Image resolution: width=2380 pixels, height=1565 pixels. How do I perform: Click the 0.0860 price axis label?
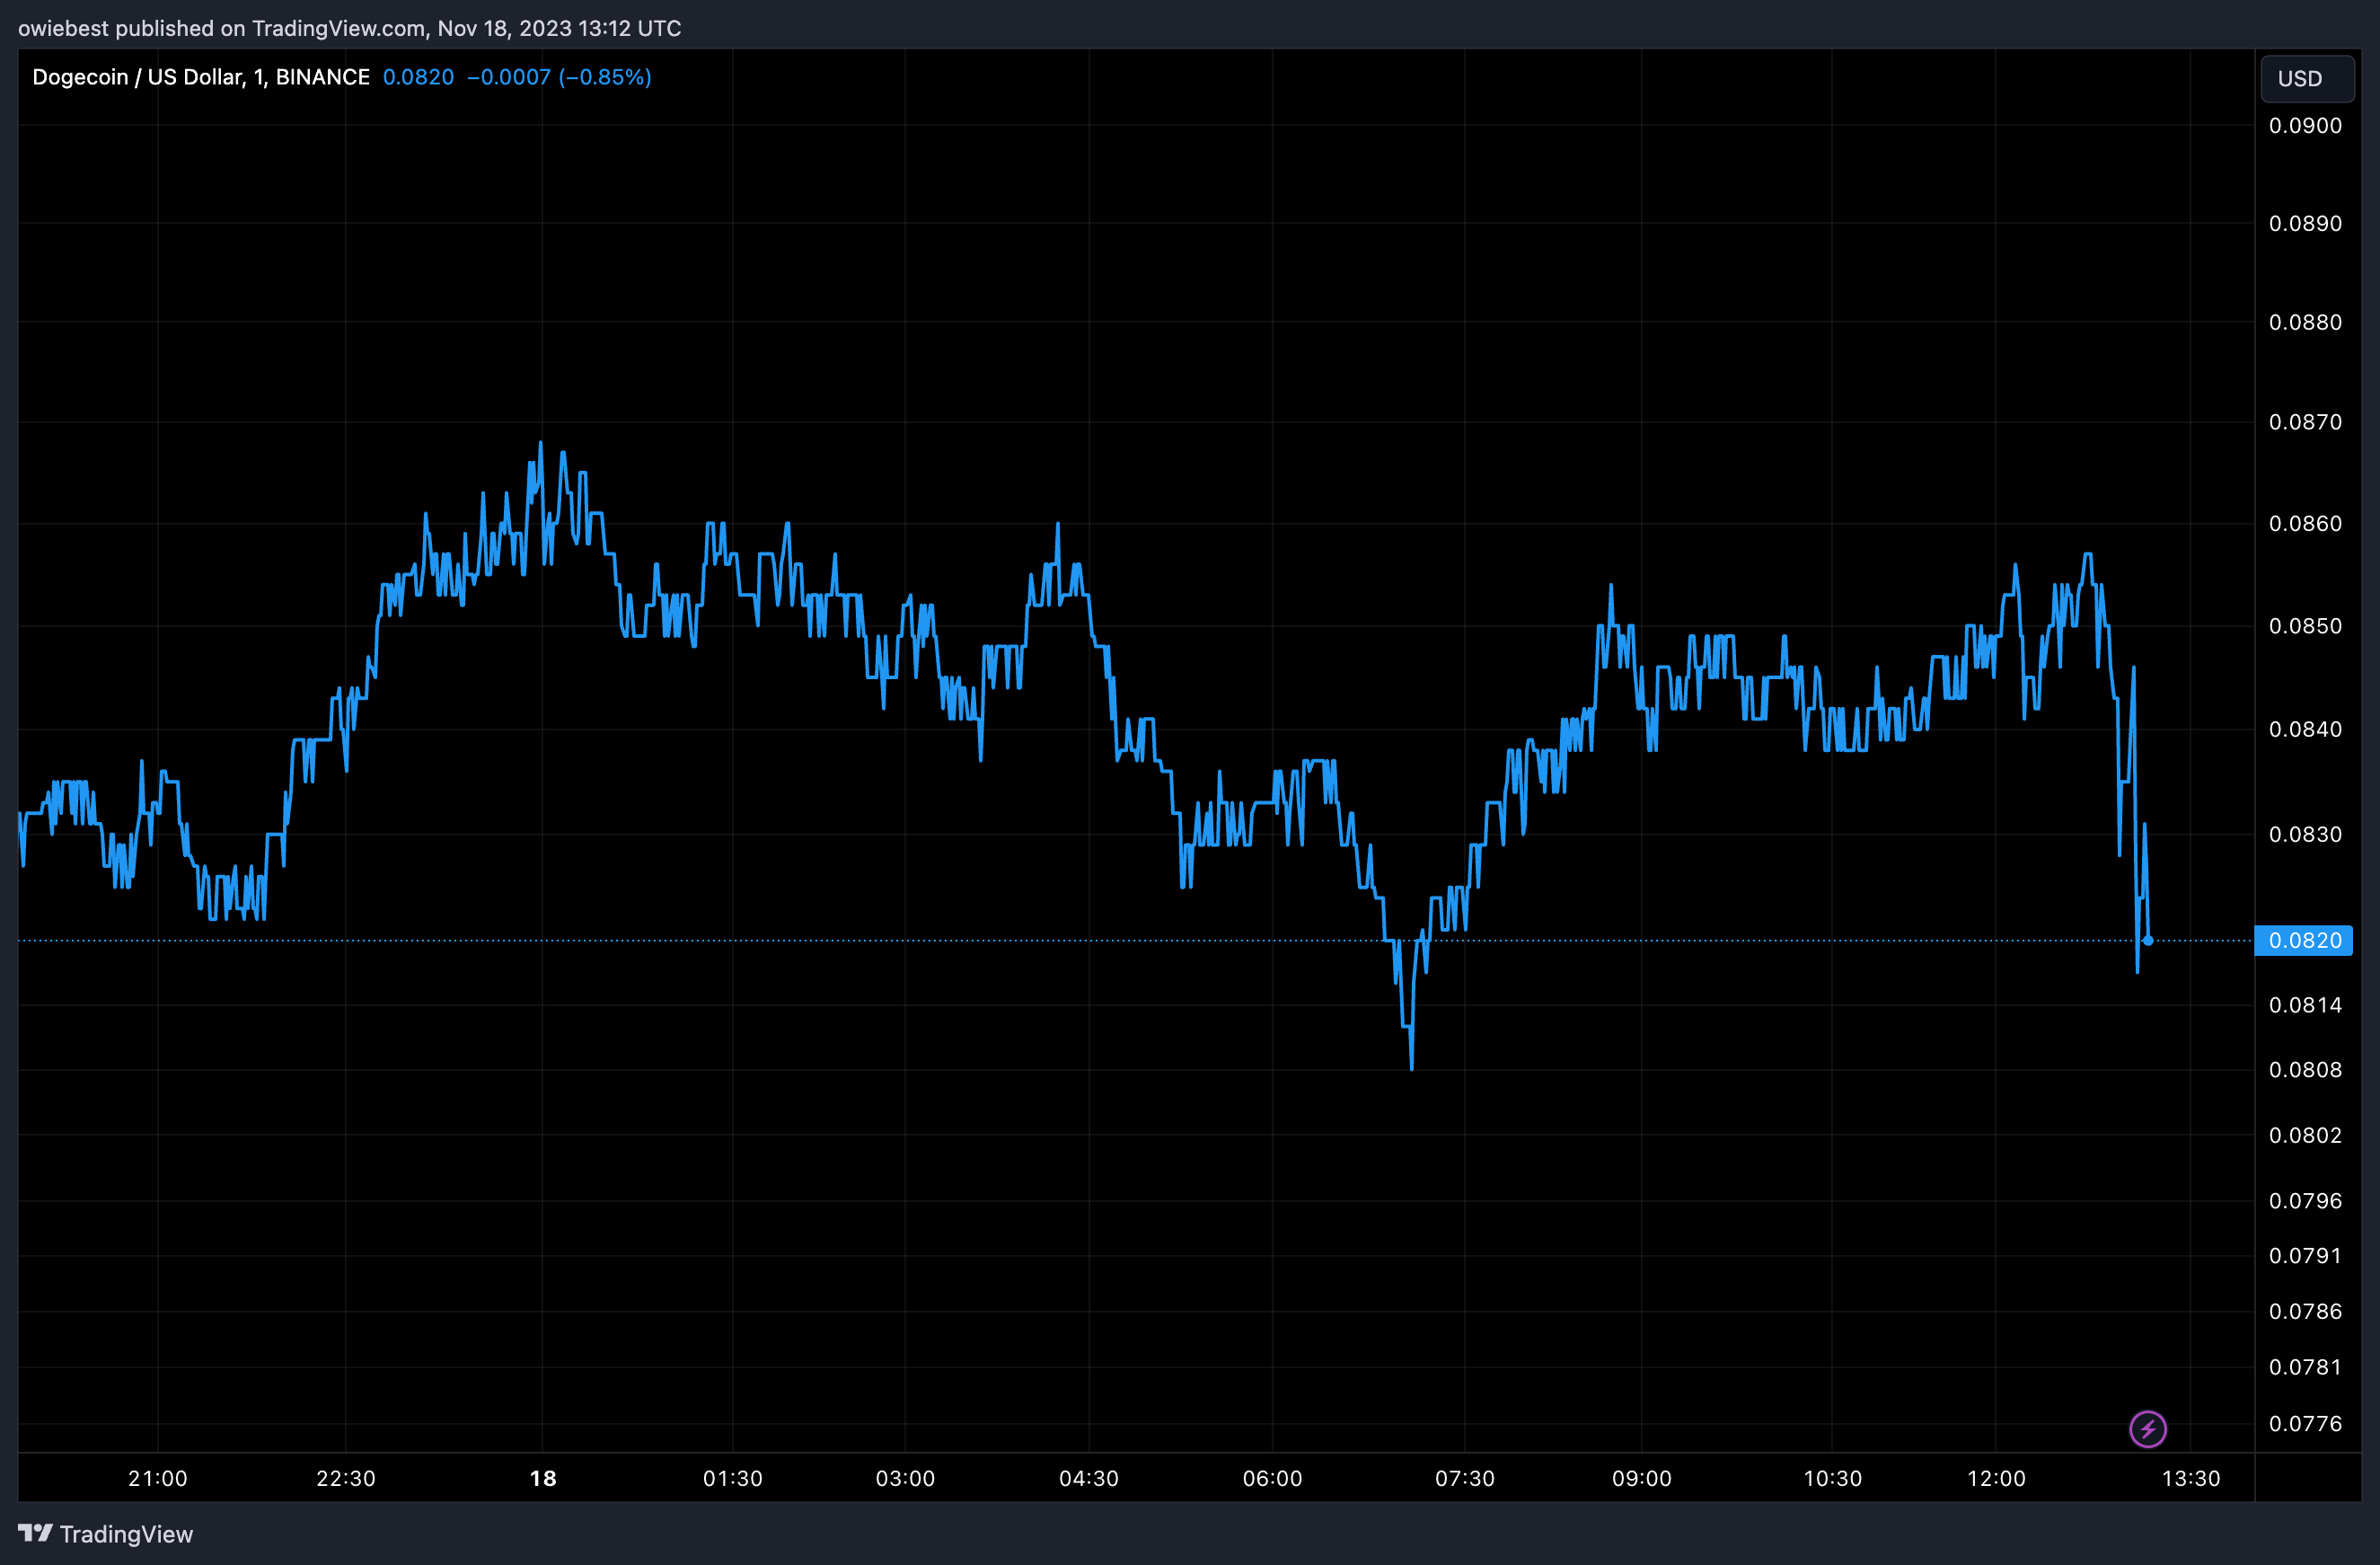2305,524
